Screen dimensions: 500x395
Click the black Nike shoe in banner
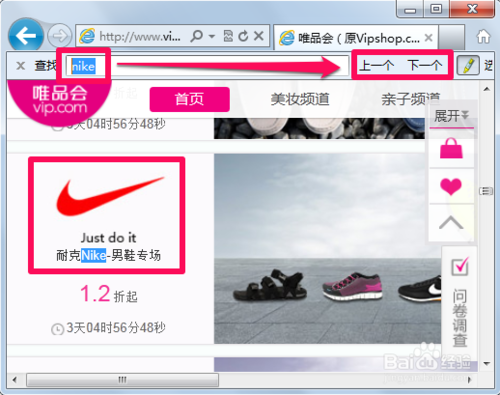420,288
